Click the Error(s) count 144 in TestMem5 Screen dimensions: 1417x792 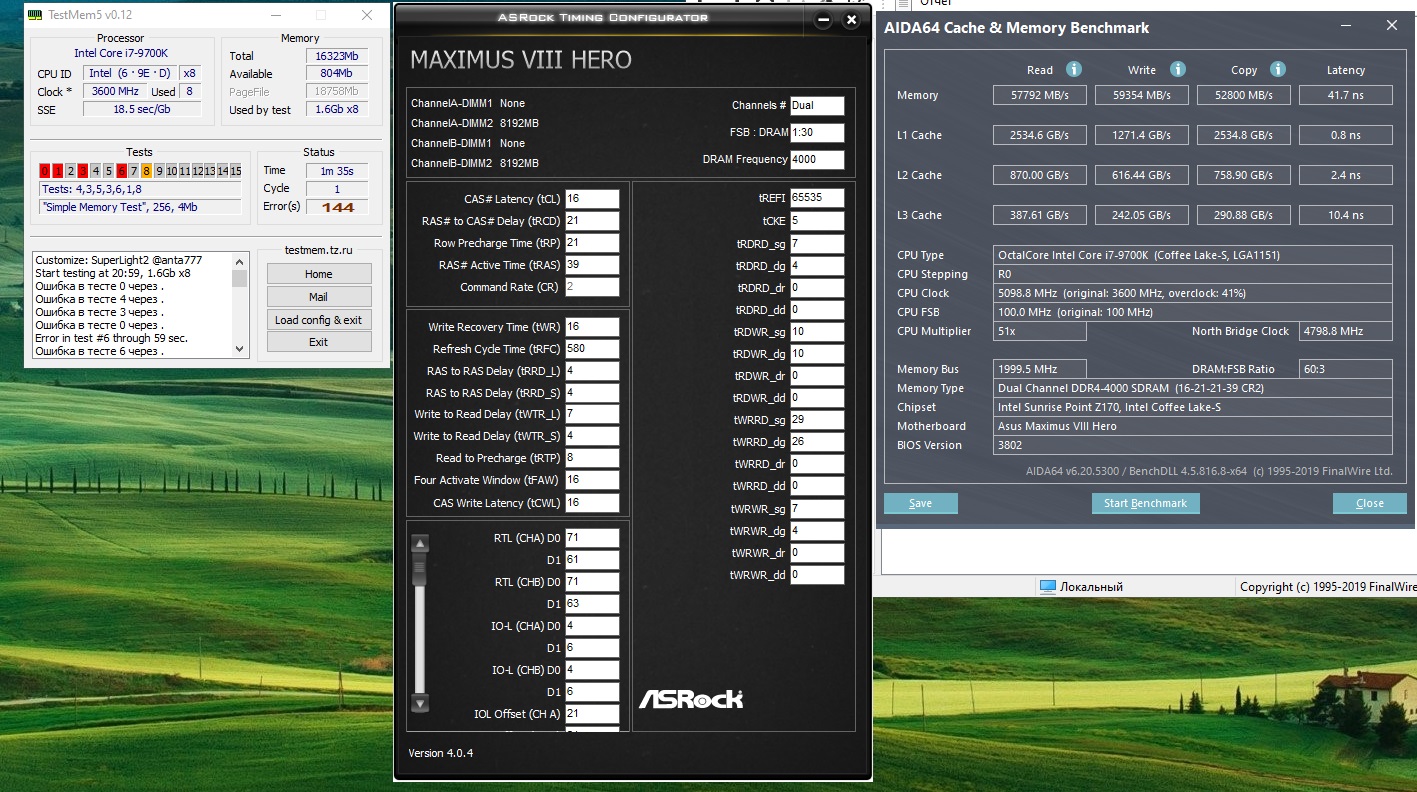pyautogui.click(x=337, y=207)
